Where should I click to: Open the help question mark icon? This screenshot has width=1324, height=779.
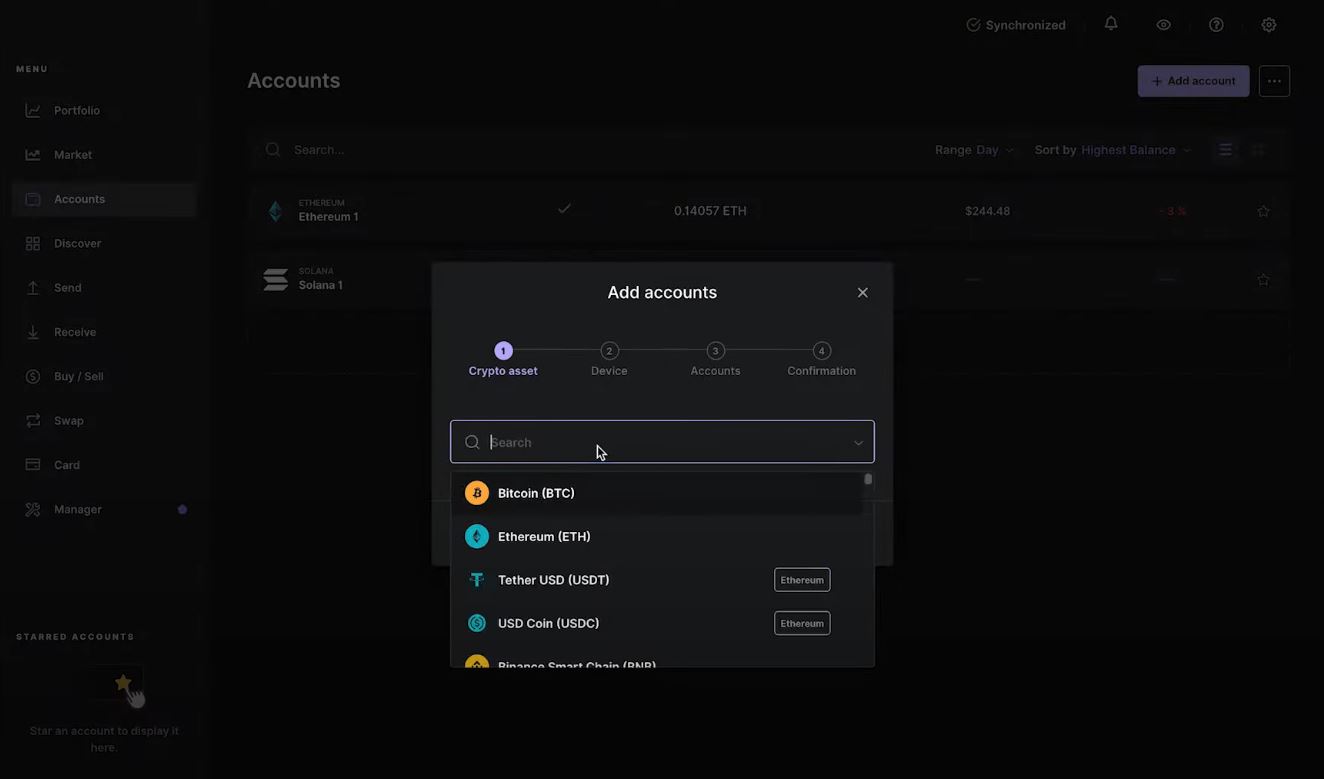click(1216, 25)
